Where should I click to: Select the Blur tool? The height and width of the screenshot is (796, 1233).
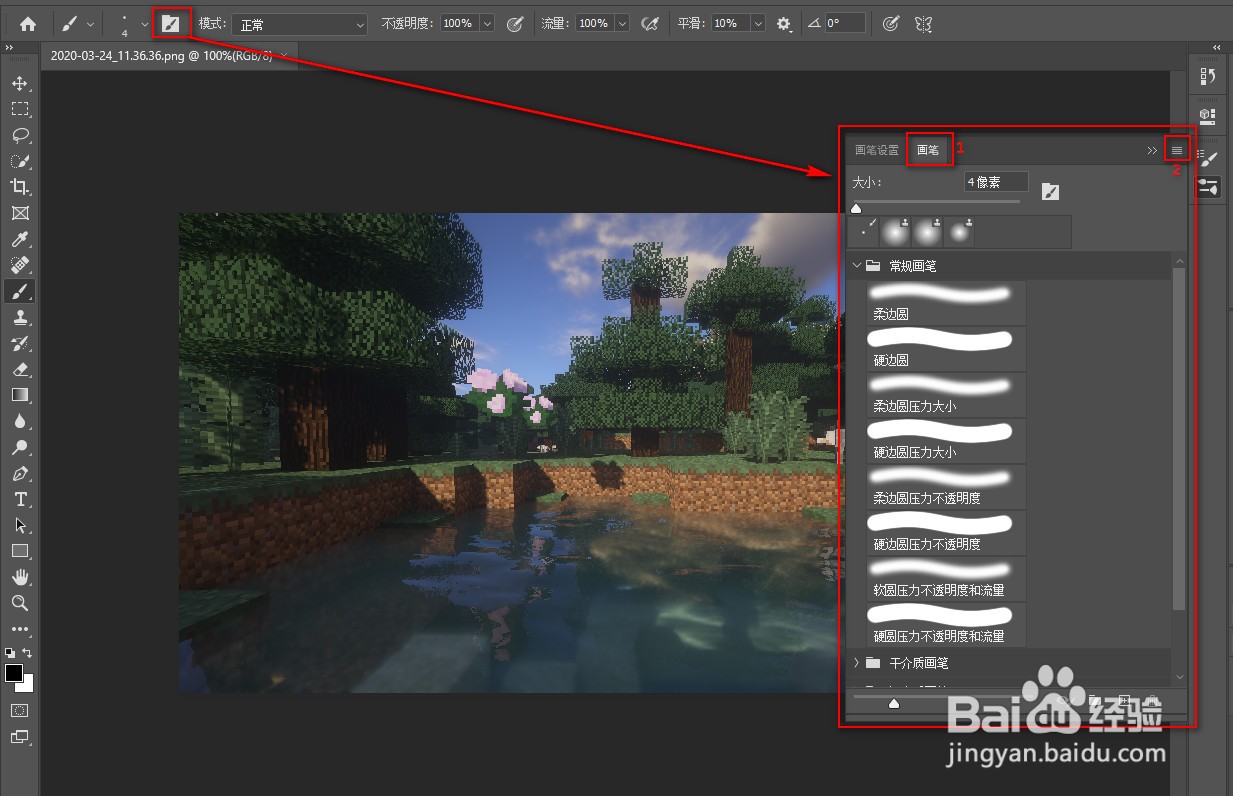19,421
